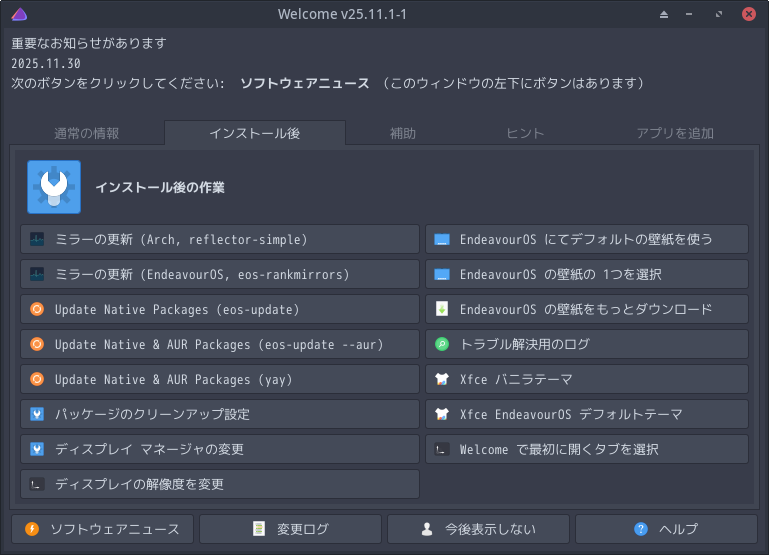Click the date text 2025.11.30
Screen dimensions: 769x555
[46, 64]
